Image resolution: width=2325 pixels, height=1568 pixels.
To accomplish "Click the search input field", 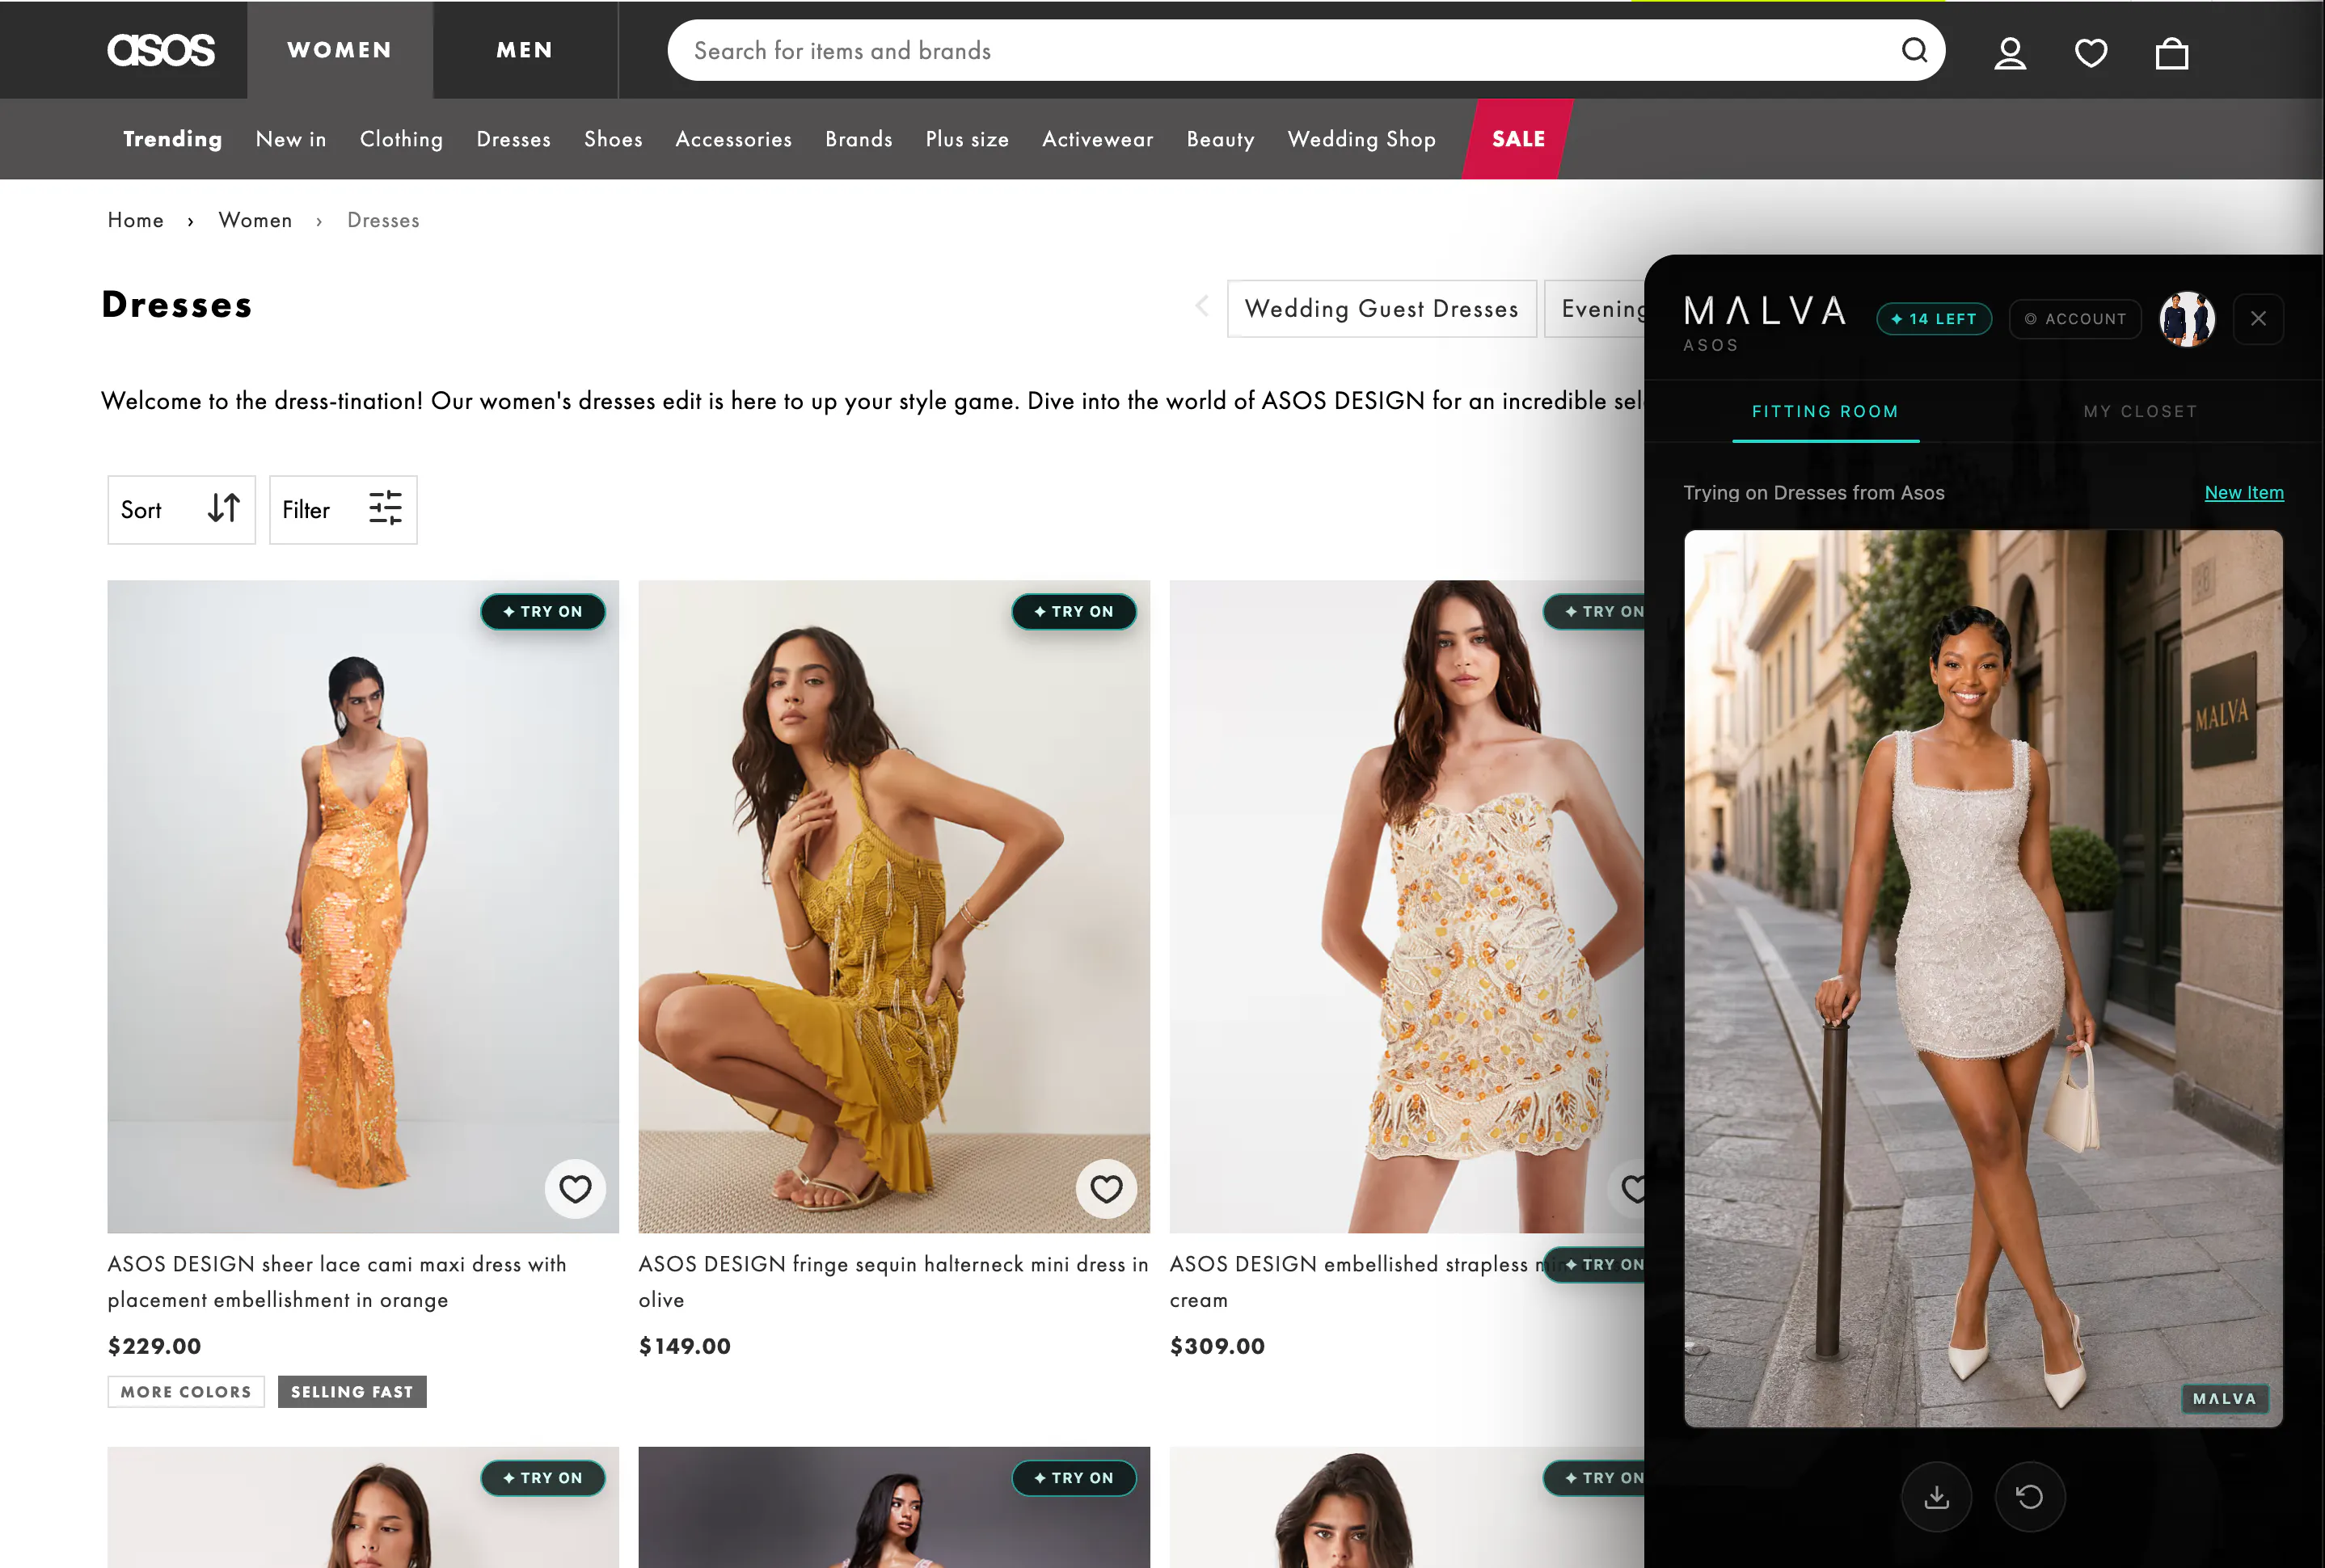I will [1290, 50].
